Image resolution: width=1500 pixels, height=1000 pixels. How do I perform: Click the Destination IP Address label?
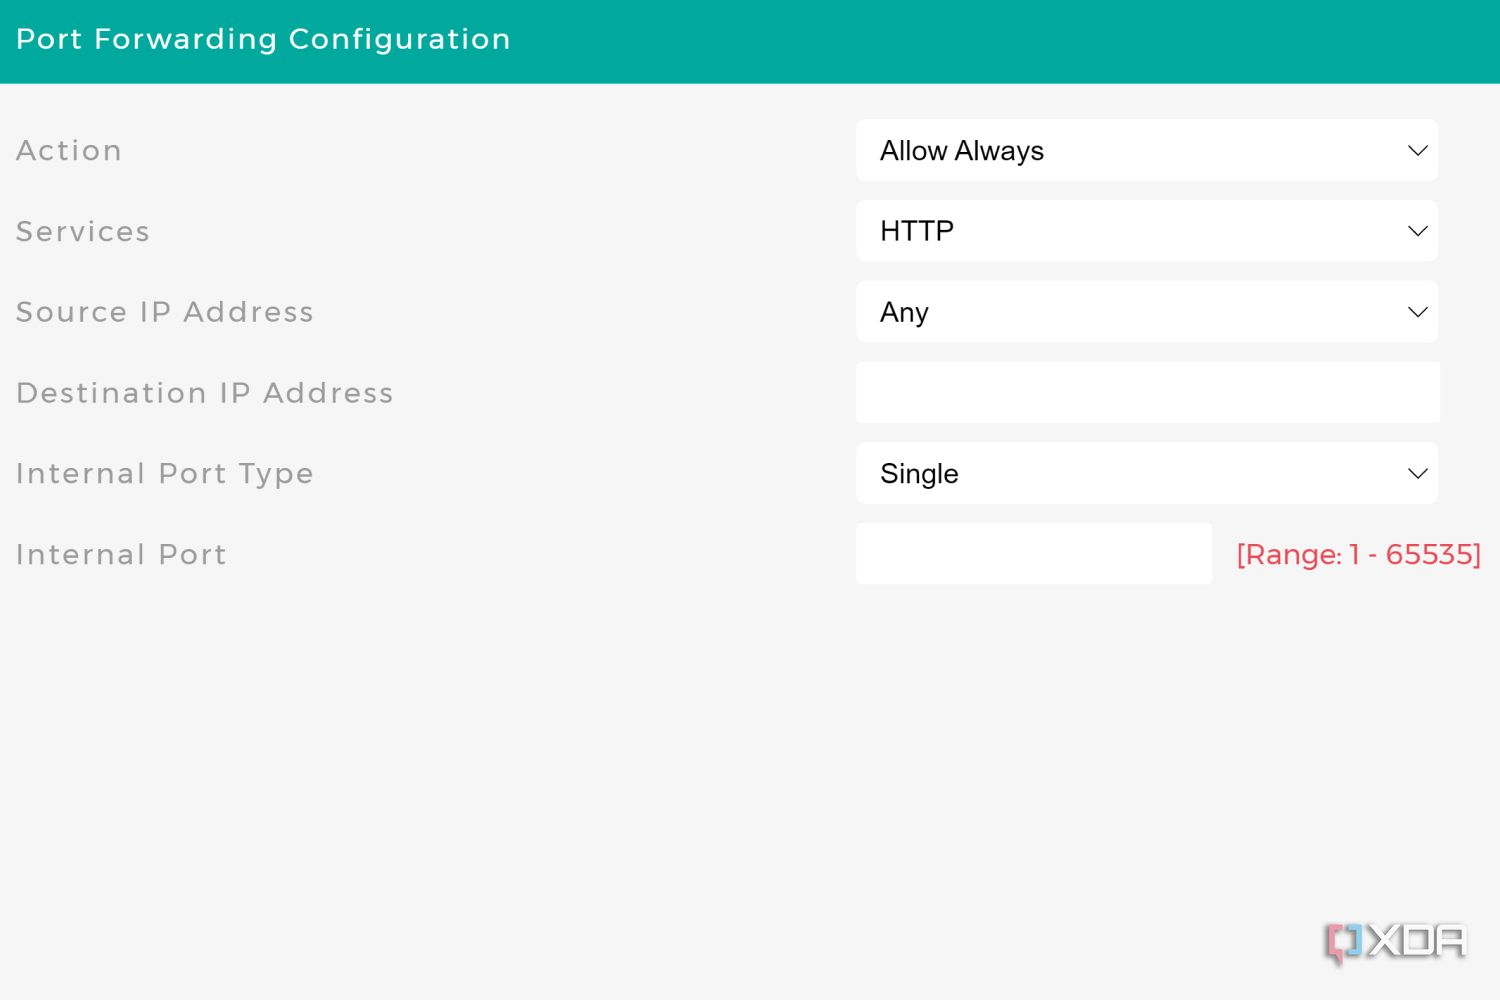pyautogui.click(x=205, y=393)
